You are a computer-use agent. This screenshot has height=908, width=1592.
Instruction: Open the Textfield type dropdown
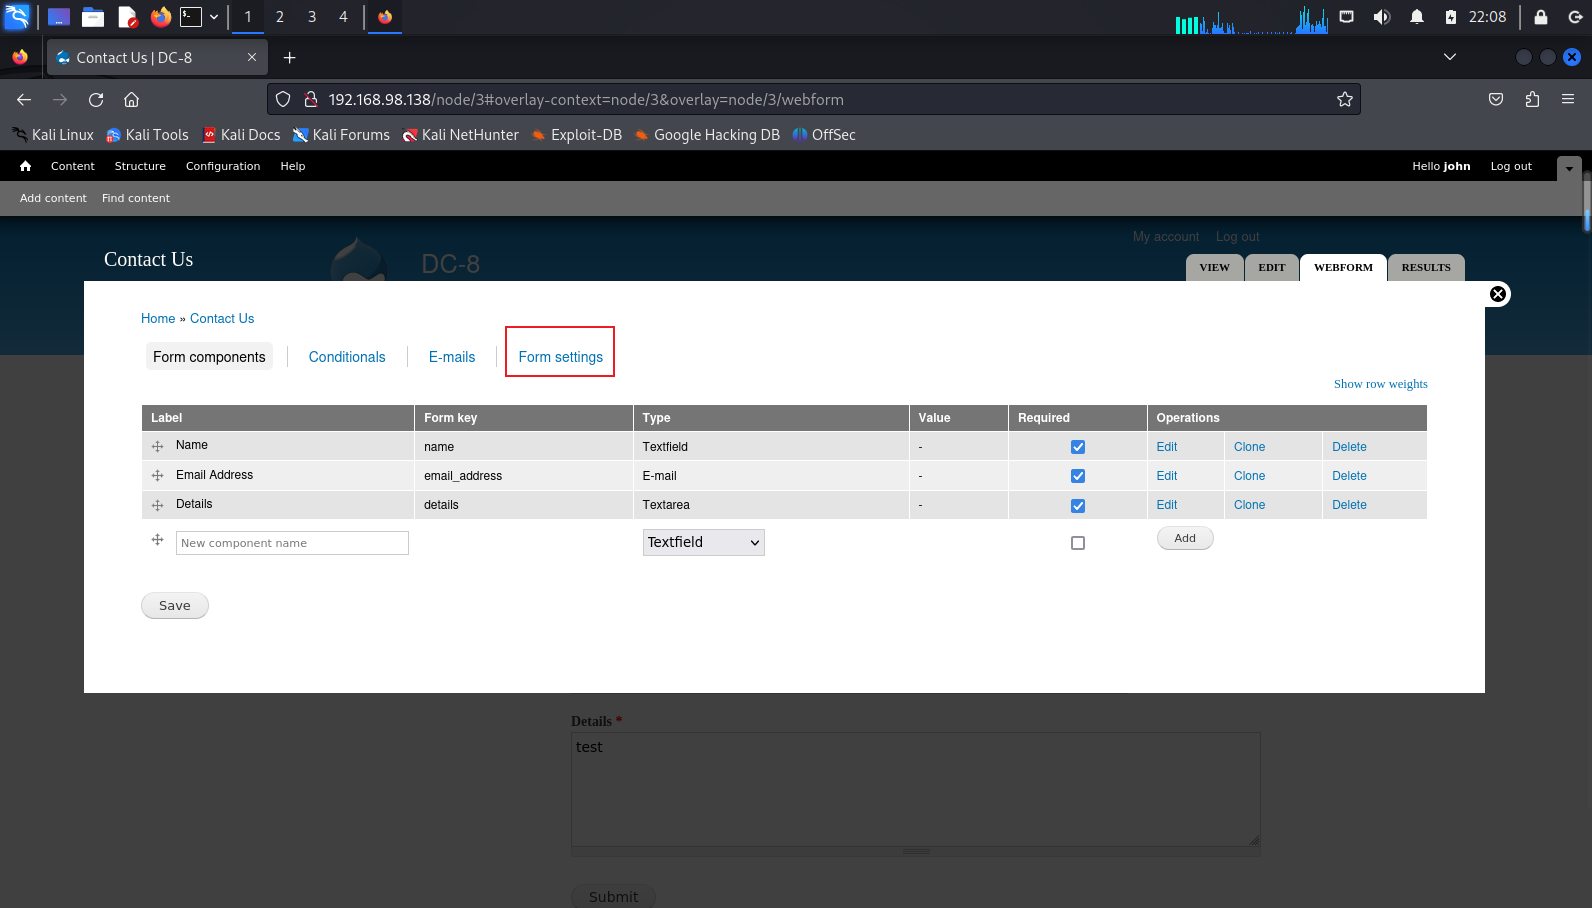[703, 542]
